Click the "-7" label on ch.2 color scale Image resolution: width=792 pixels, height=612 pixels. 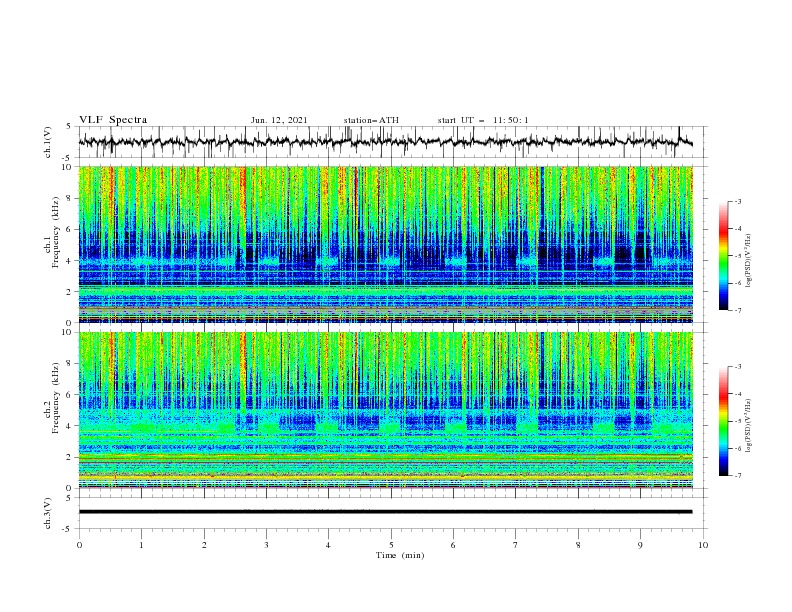point(738,476)
